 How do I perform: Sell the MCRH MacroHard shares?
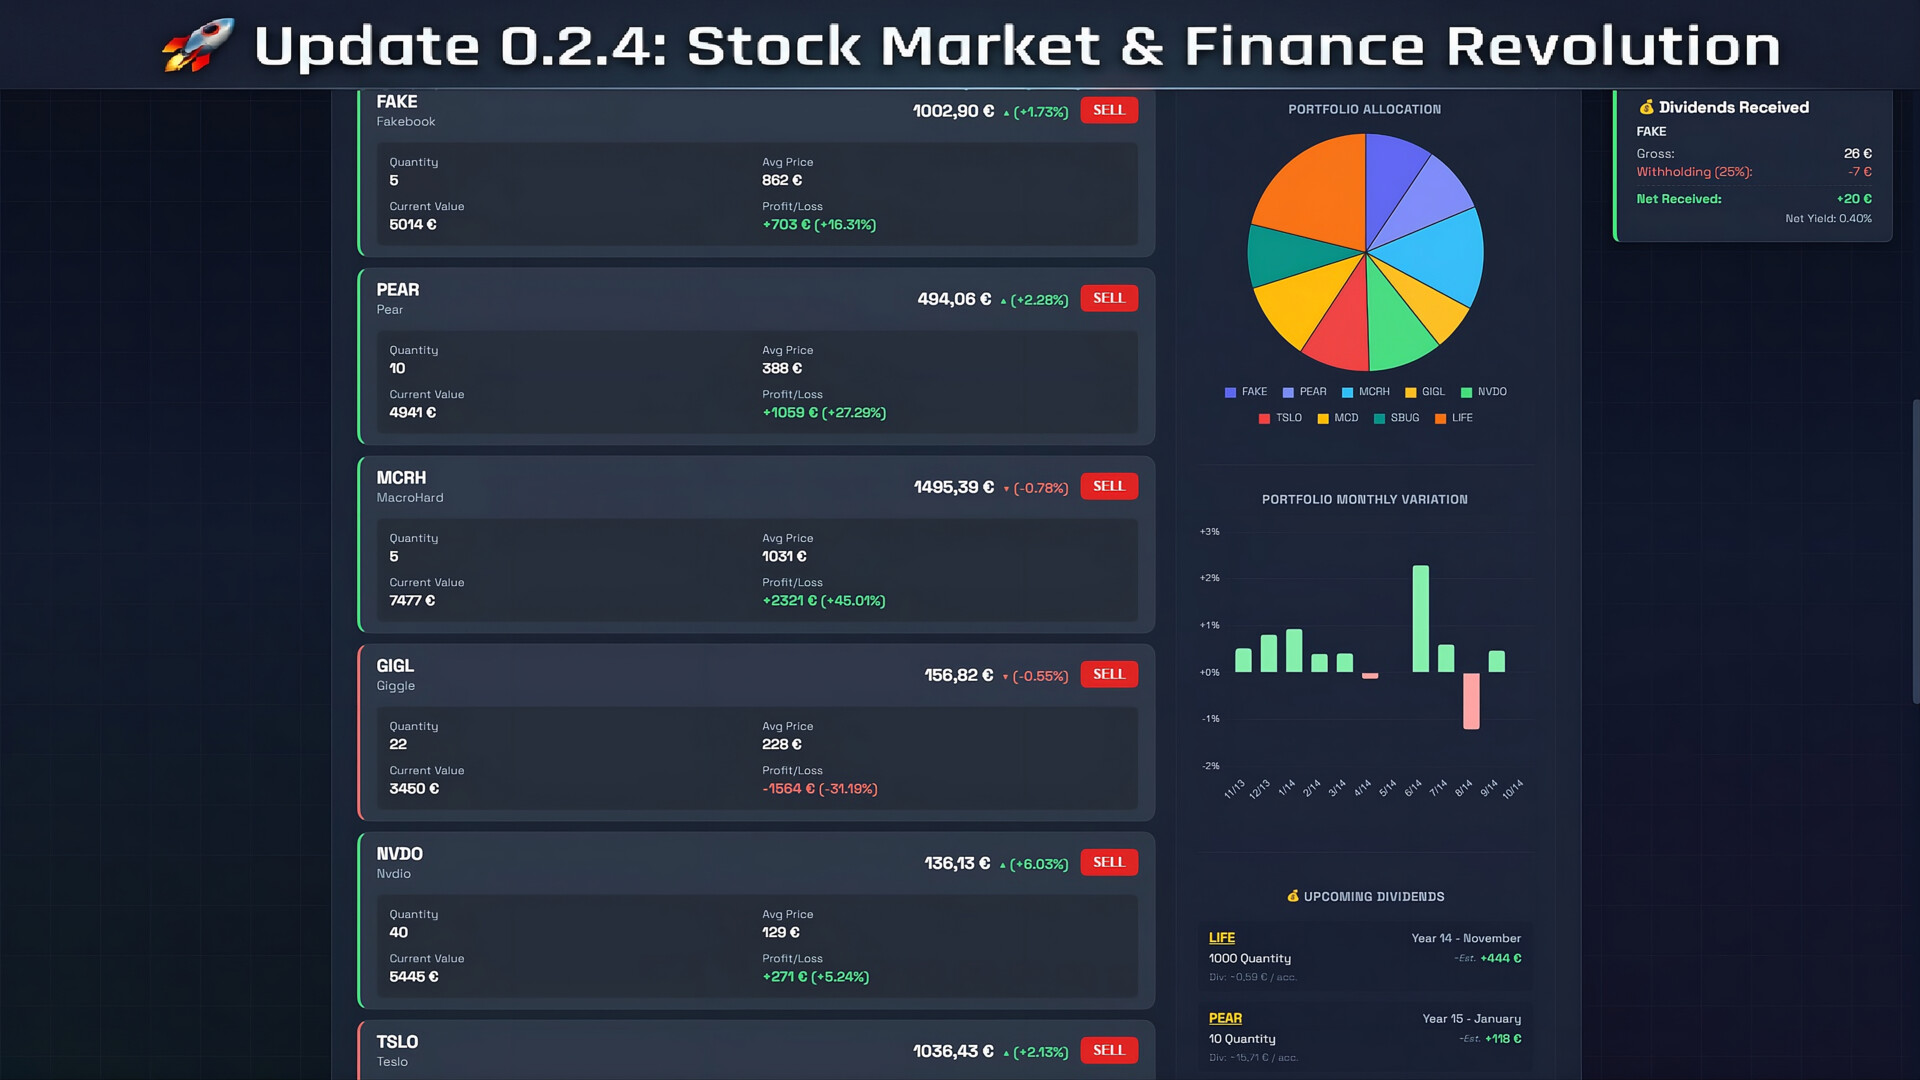[x=1109, y=486]
